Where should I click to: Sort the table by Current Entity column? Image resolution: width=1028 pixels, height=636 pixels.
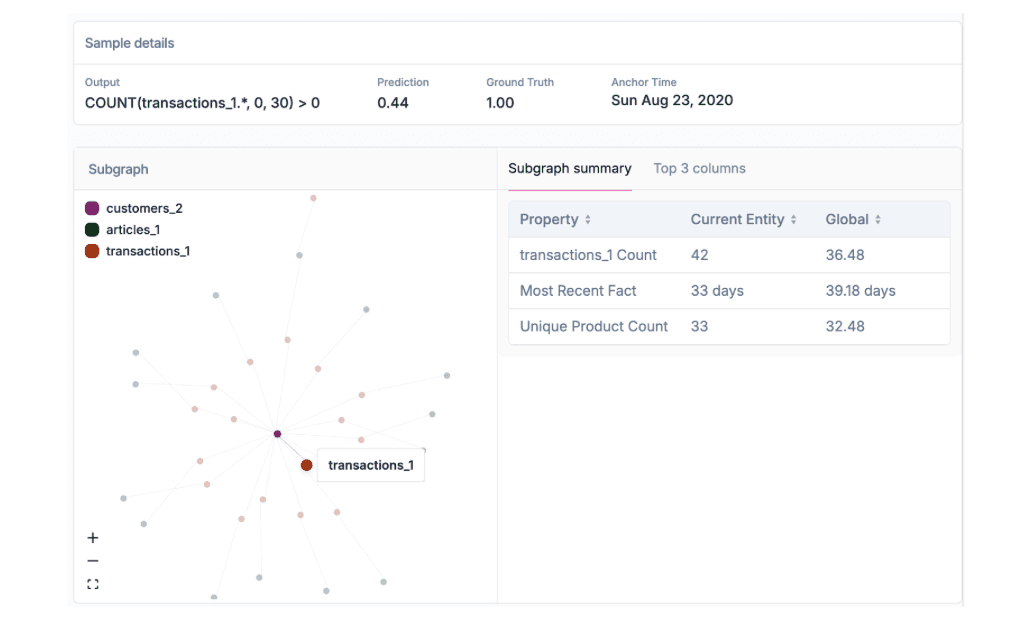pyautogui.click(x=793, y=220)
